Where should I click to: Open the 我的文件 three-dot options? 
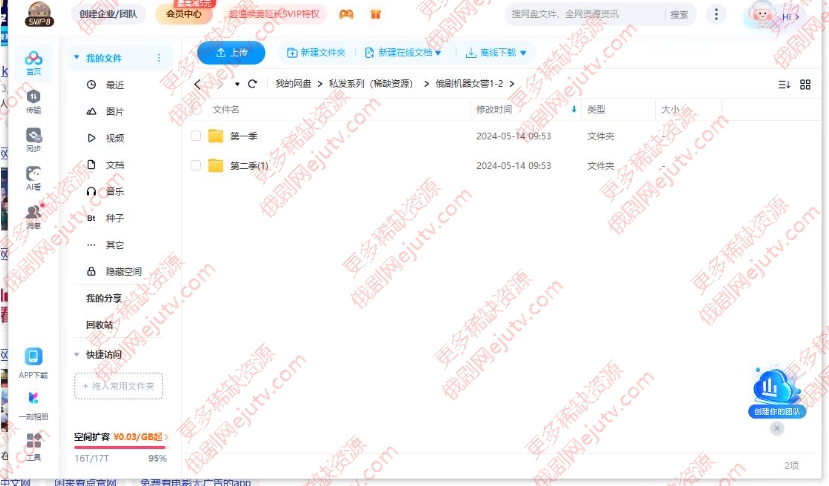(159, 58)
